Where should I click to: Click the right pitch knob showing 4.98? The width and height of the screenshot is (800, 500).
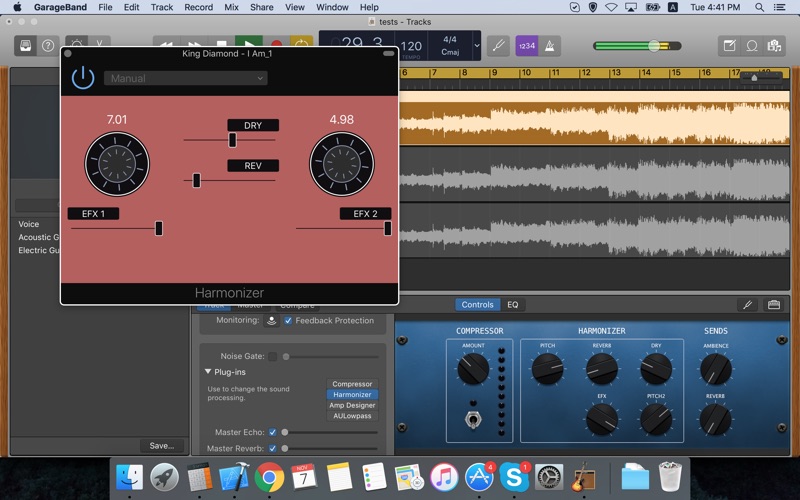point(342,164)
